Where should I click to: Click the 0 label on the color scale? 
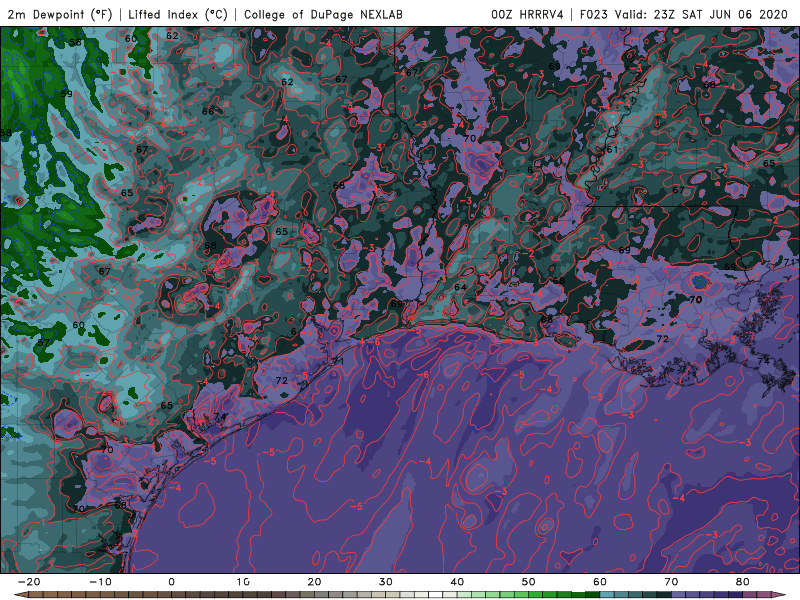click(x=171, y=582)
